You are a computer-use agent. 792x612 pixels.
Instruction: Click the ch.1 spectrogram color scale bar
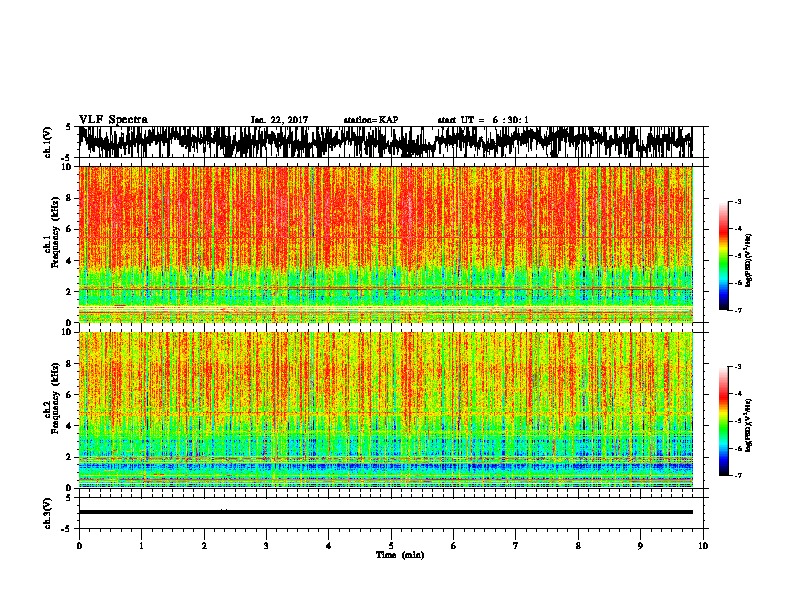(724, 256)
